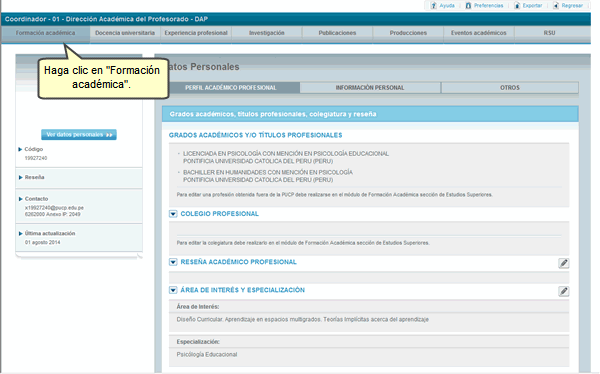600x374 pixels.
Task: Open the Experiencia profesional tab
Action: [196, 33]
